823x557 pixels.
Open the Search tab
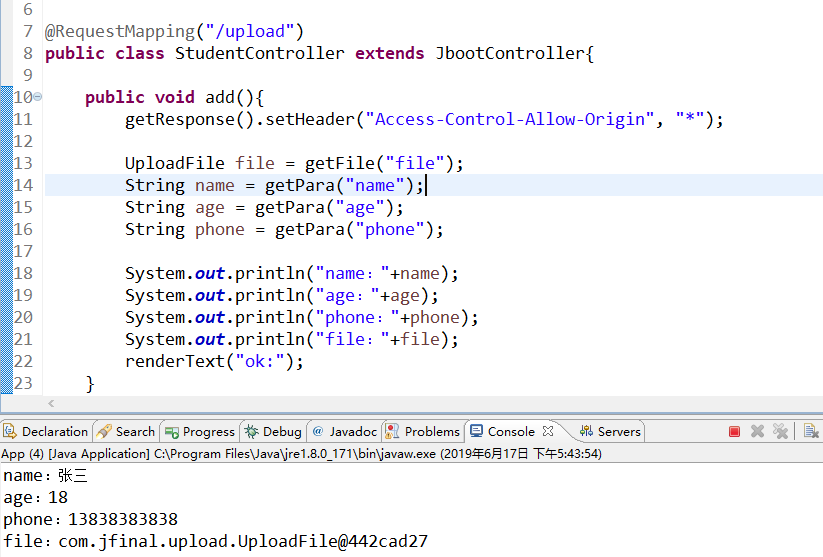pyautogui.click(x=126, y=432)
